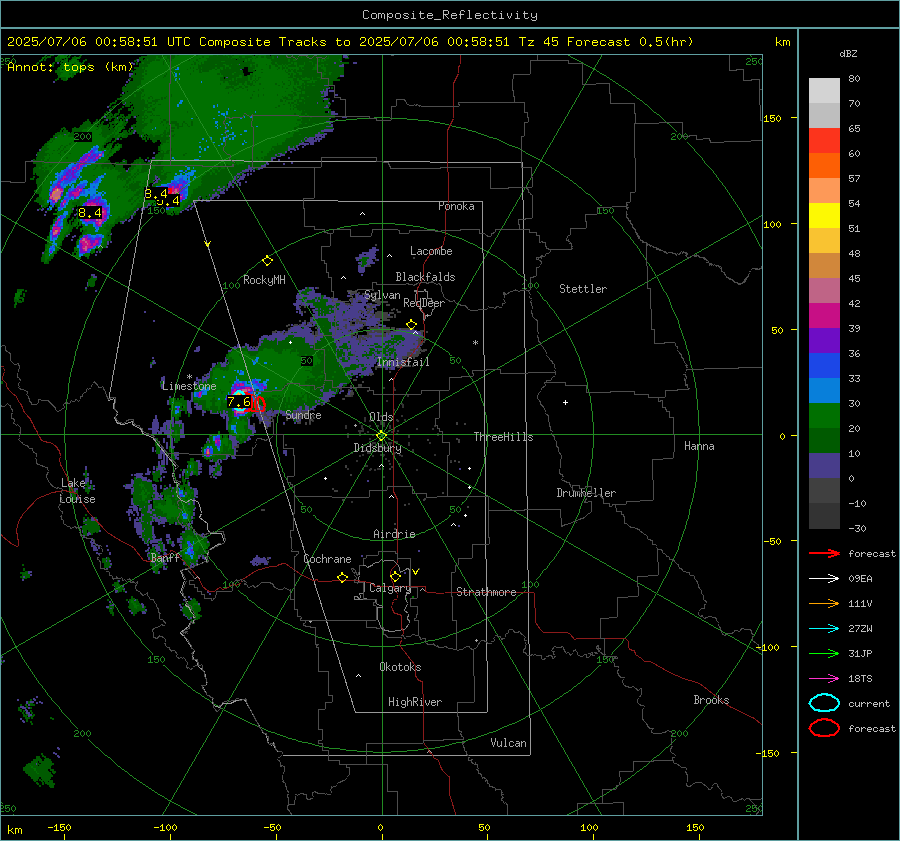Click the Drumheller city label

tap(586, 493)
